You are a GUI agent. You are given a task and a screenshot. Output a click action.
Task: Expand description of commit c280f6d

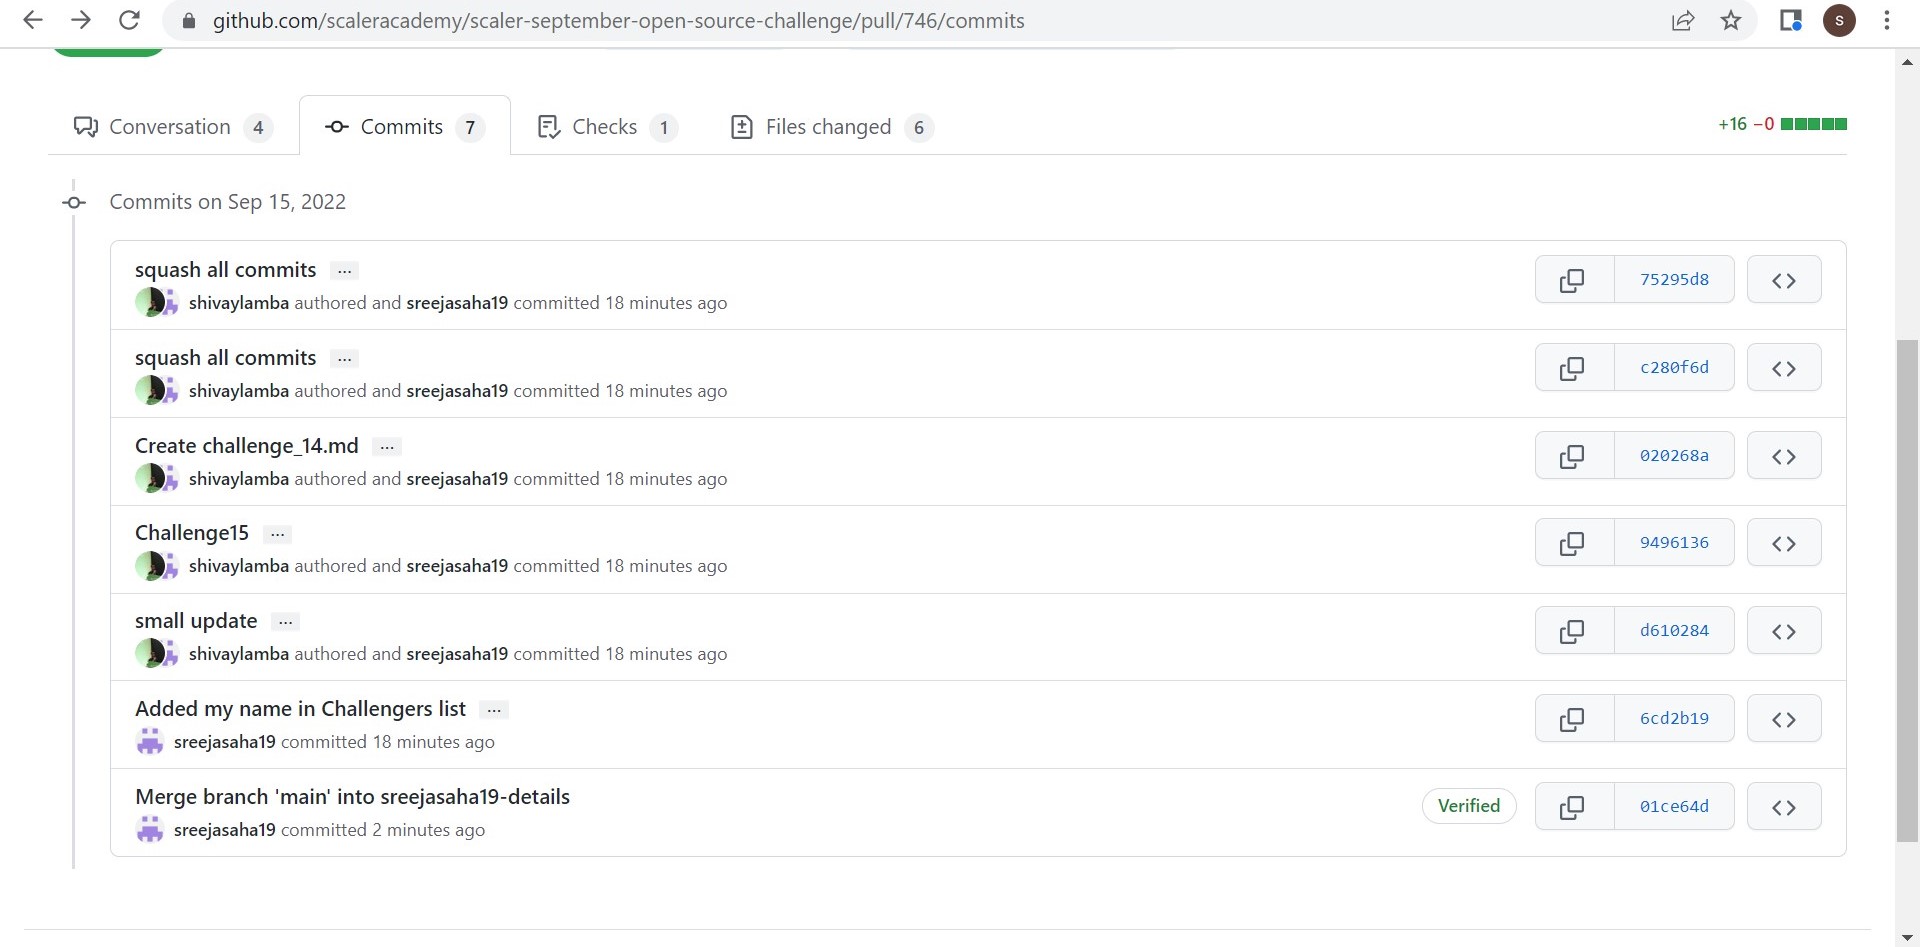tap(344, 359)
